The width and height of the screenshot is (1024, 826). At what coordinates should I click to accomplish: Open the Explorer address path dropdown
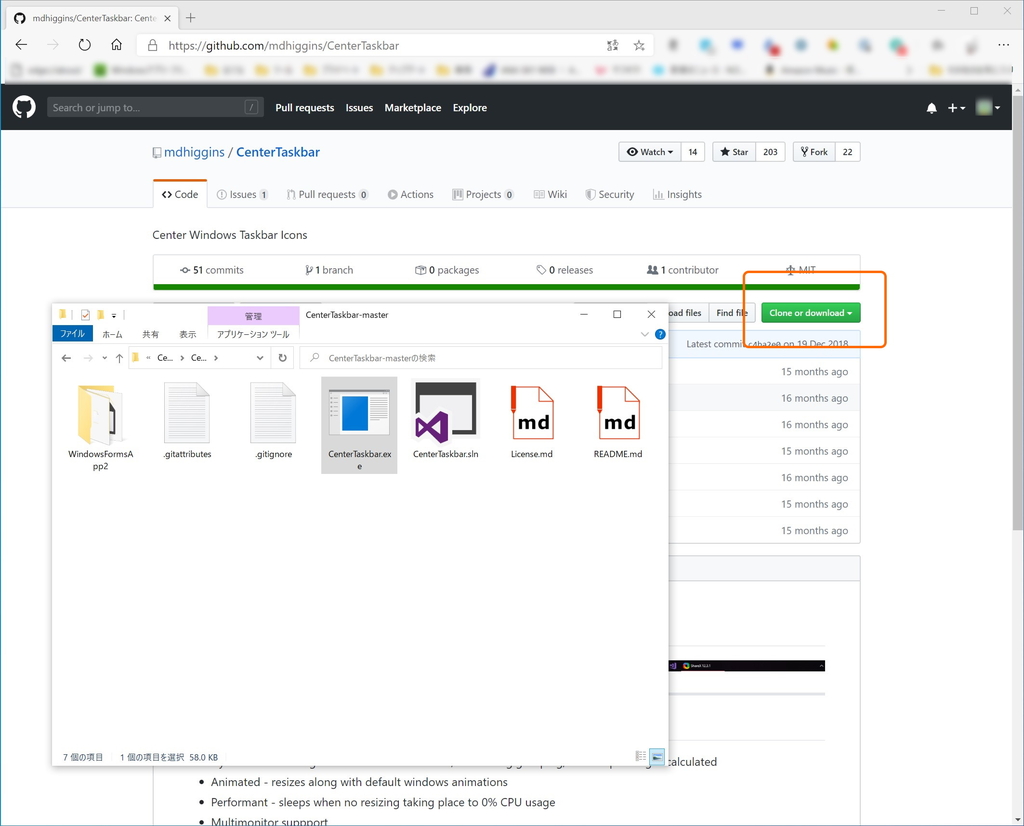click(x=260, y=358)
